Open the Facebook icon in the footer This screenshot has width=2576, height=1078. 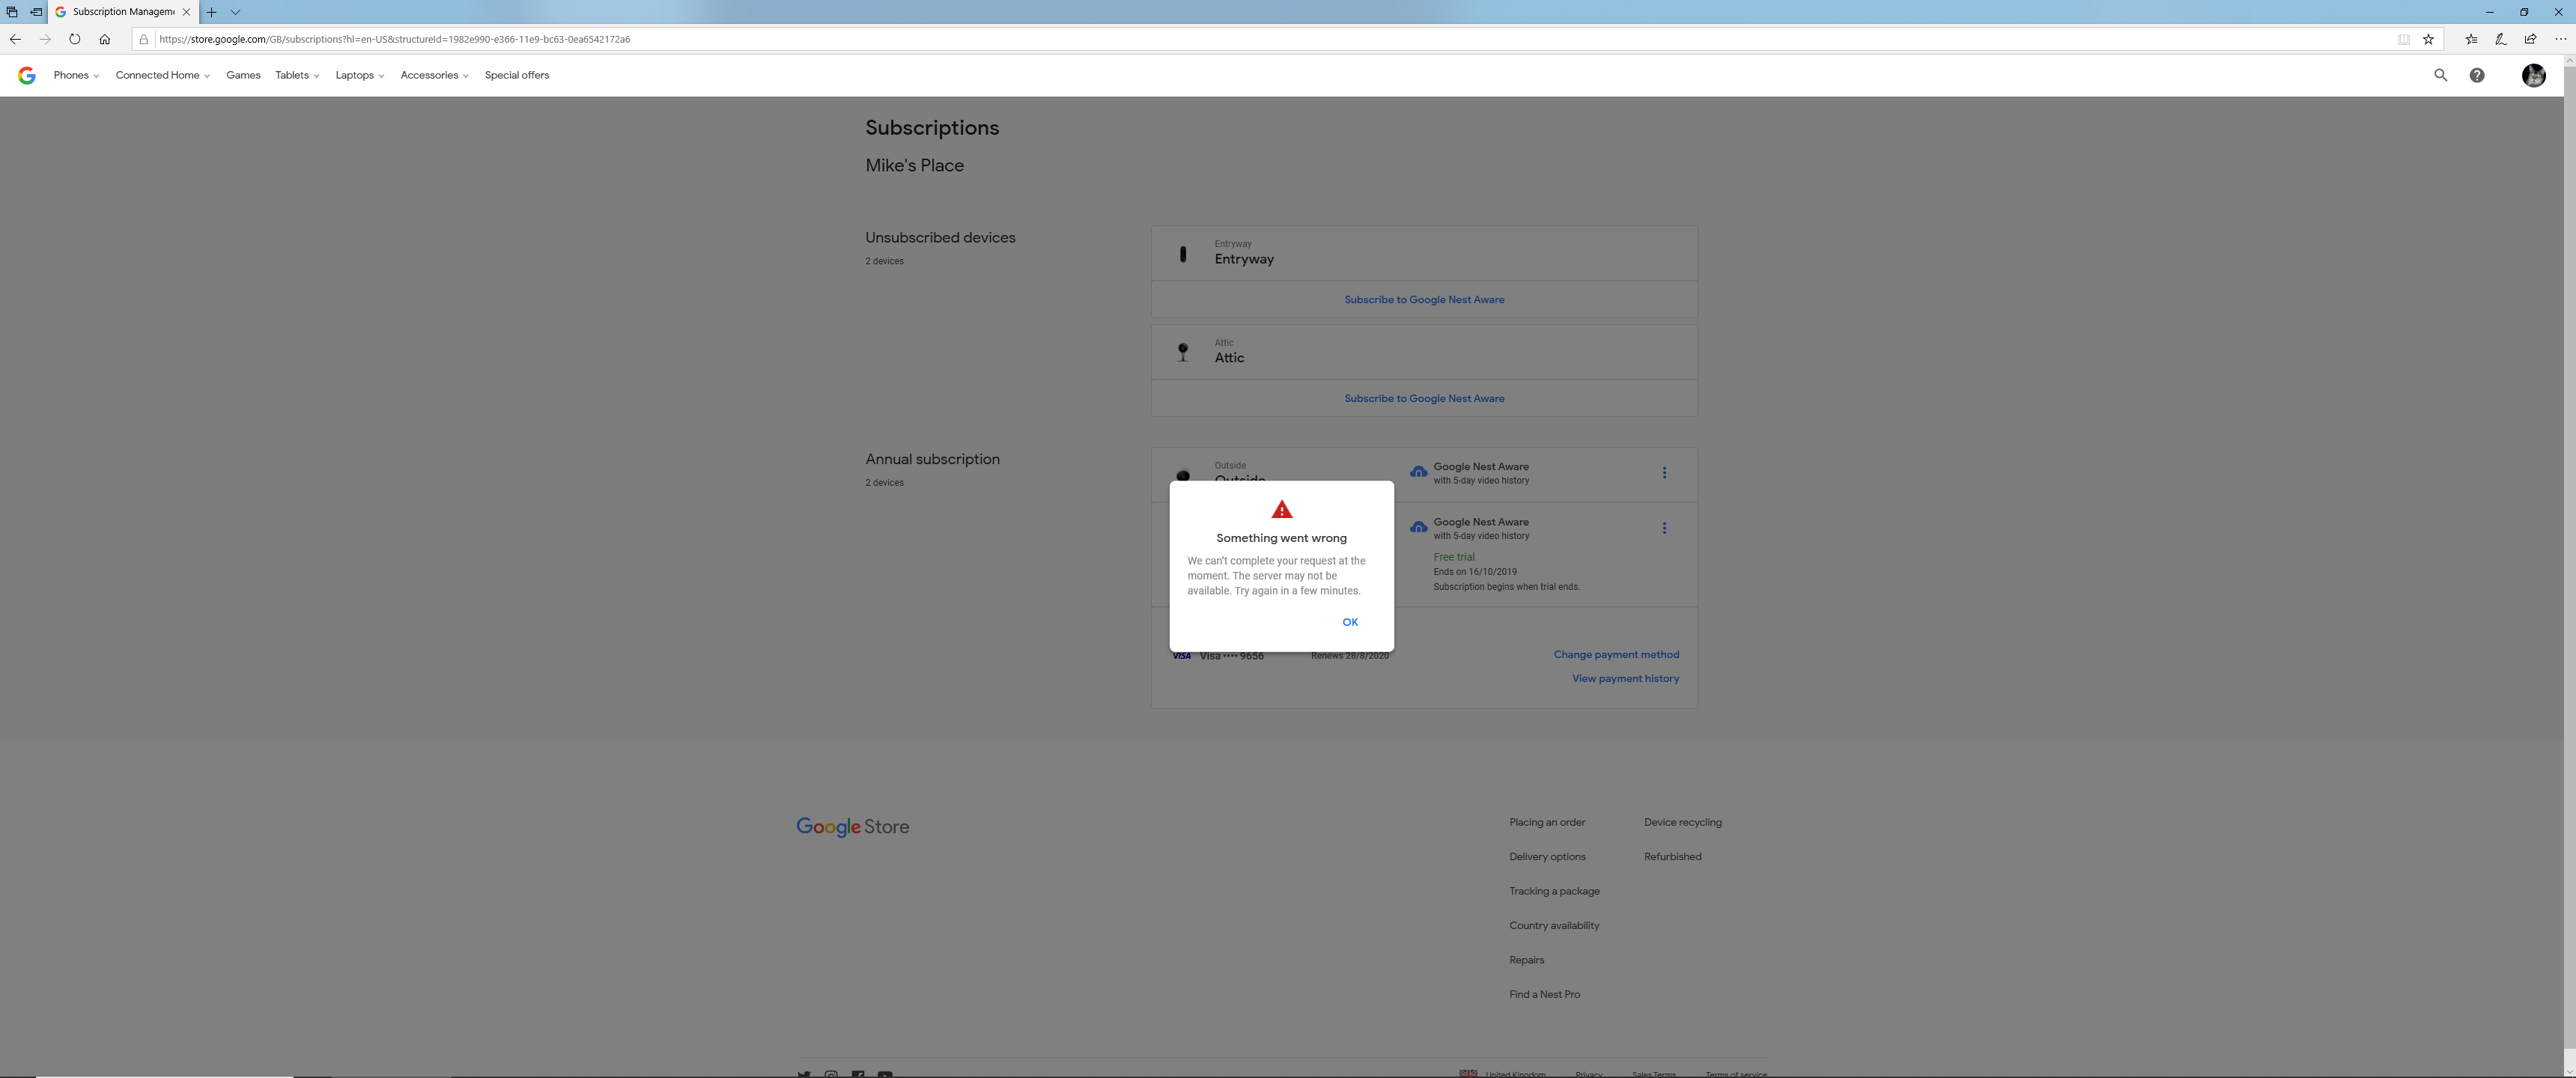click(x=858, y=1074)
